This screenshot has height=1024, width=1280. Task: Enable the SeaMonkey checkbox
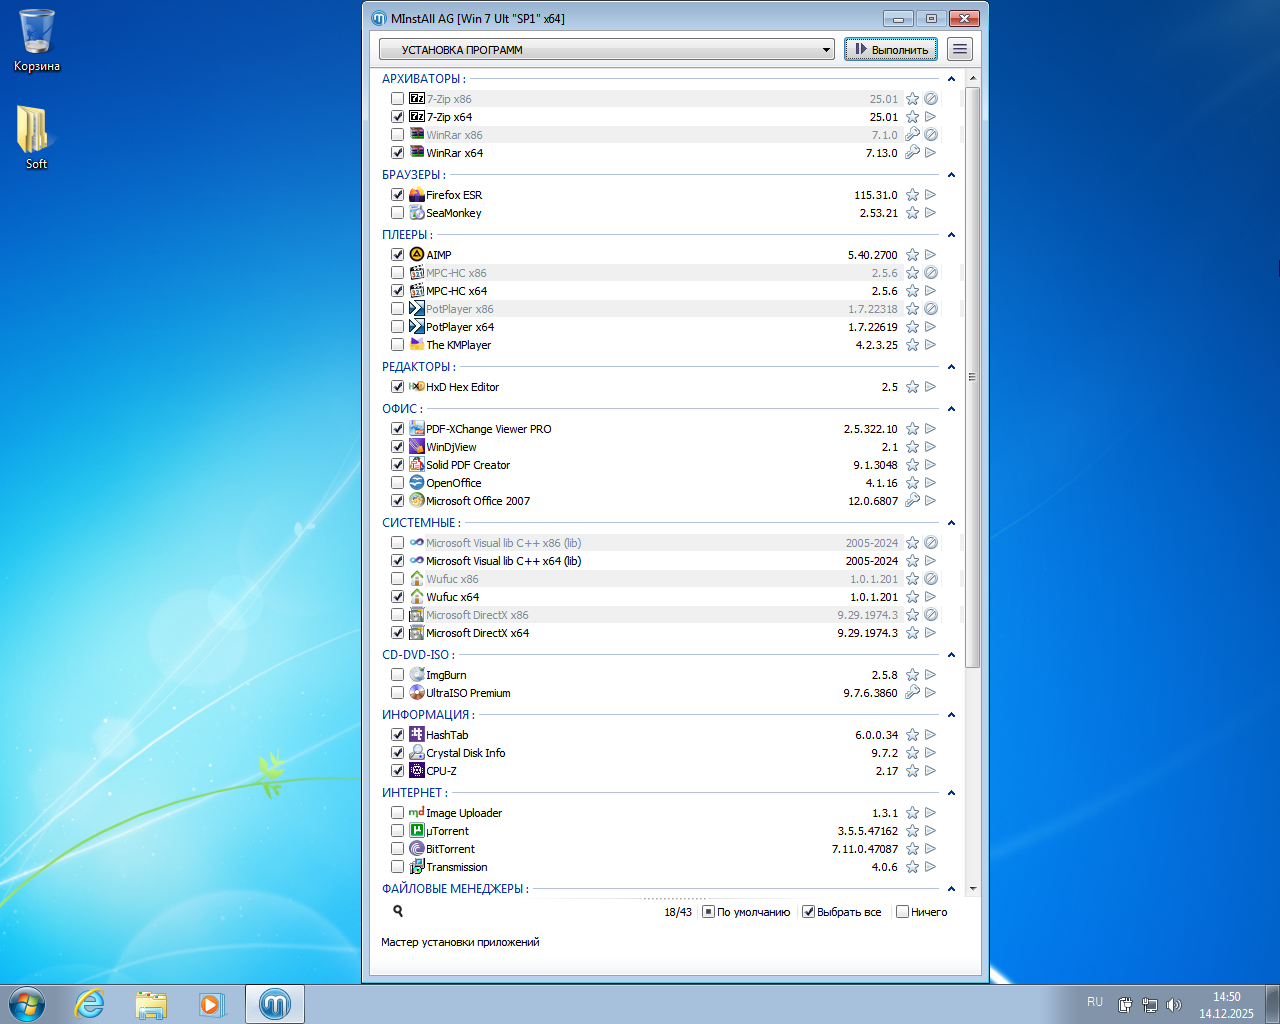(x=398, y=213)
